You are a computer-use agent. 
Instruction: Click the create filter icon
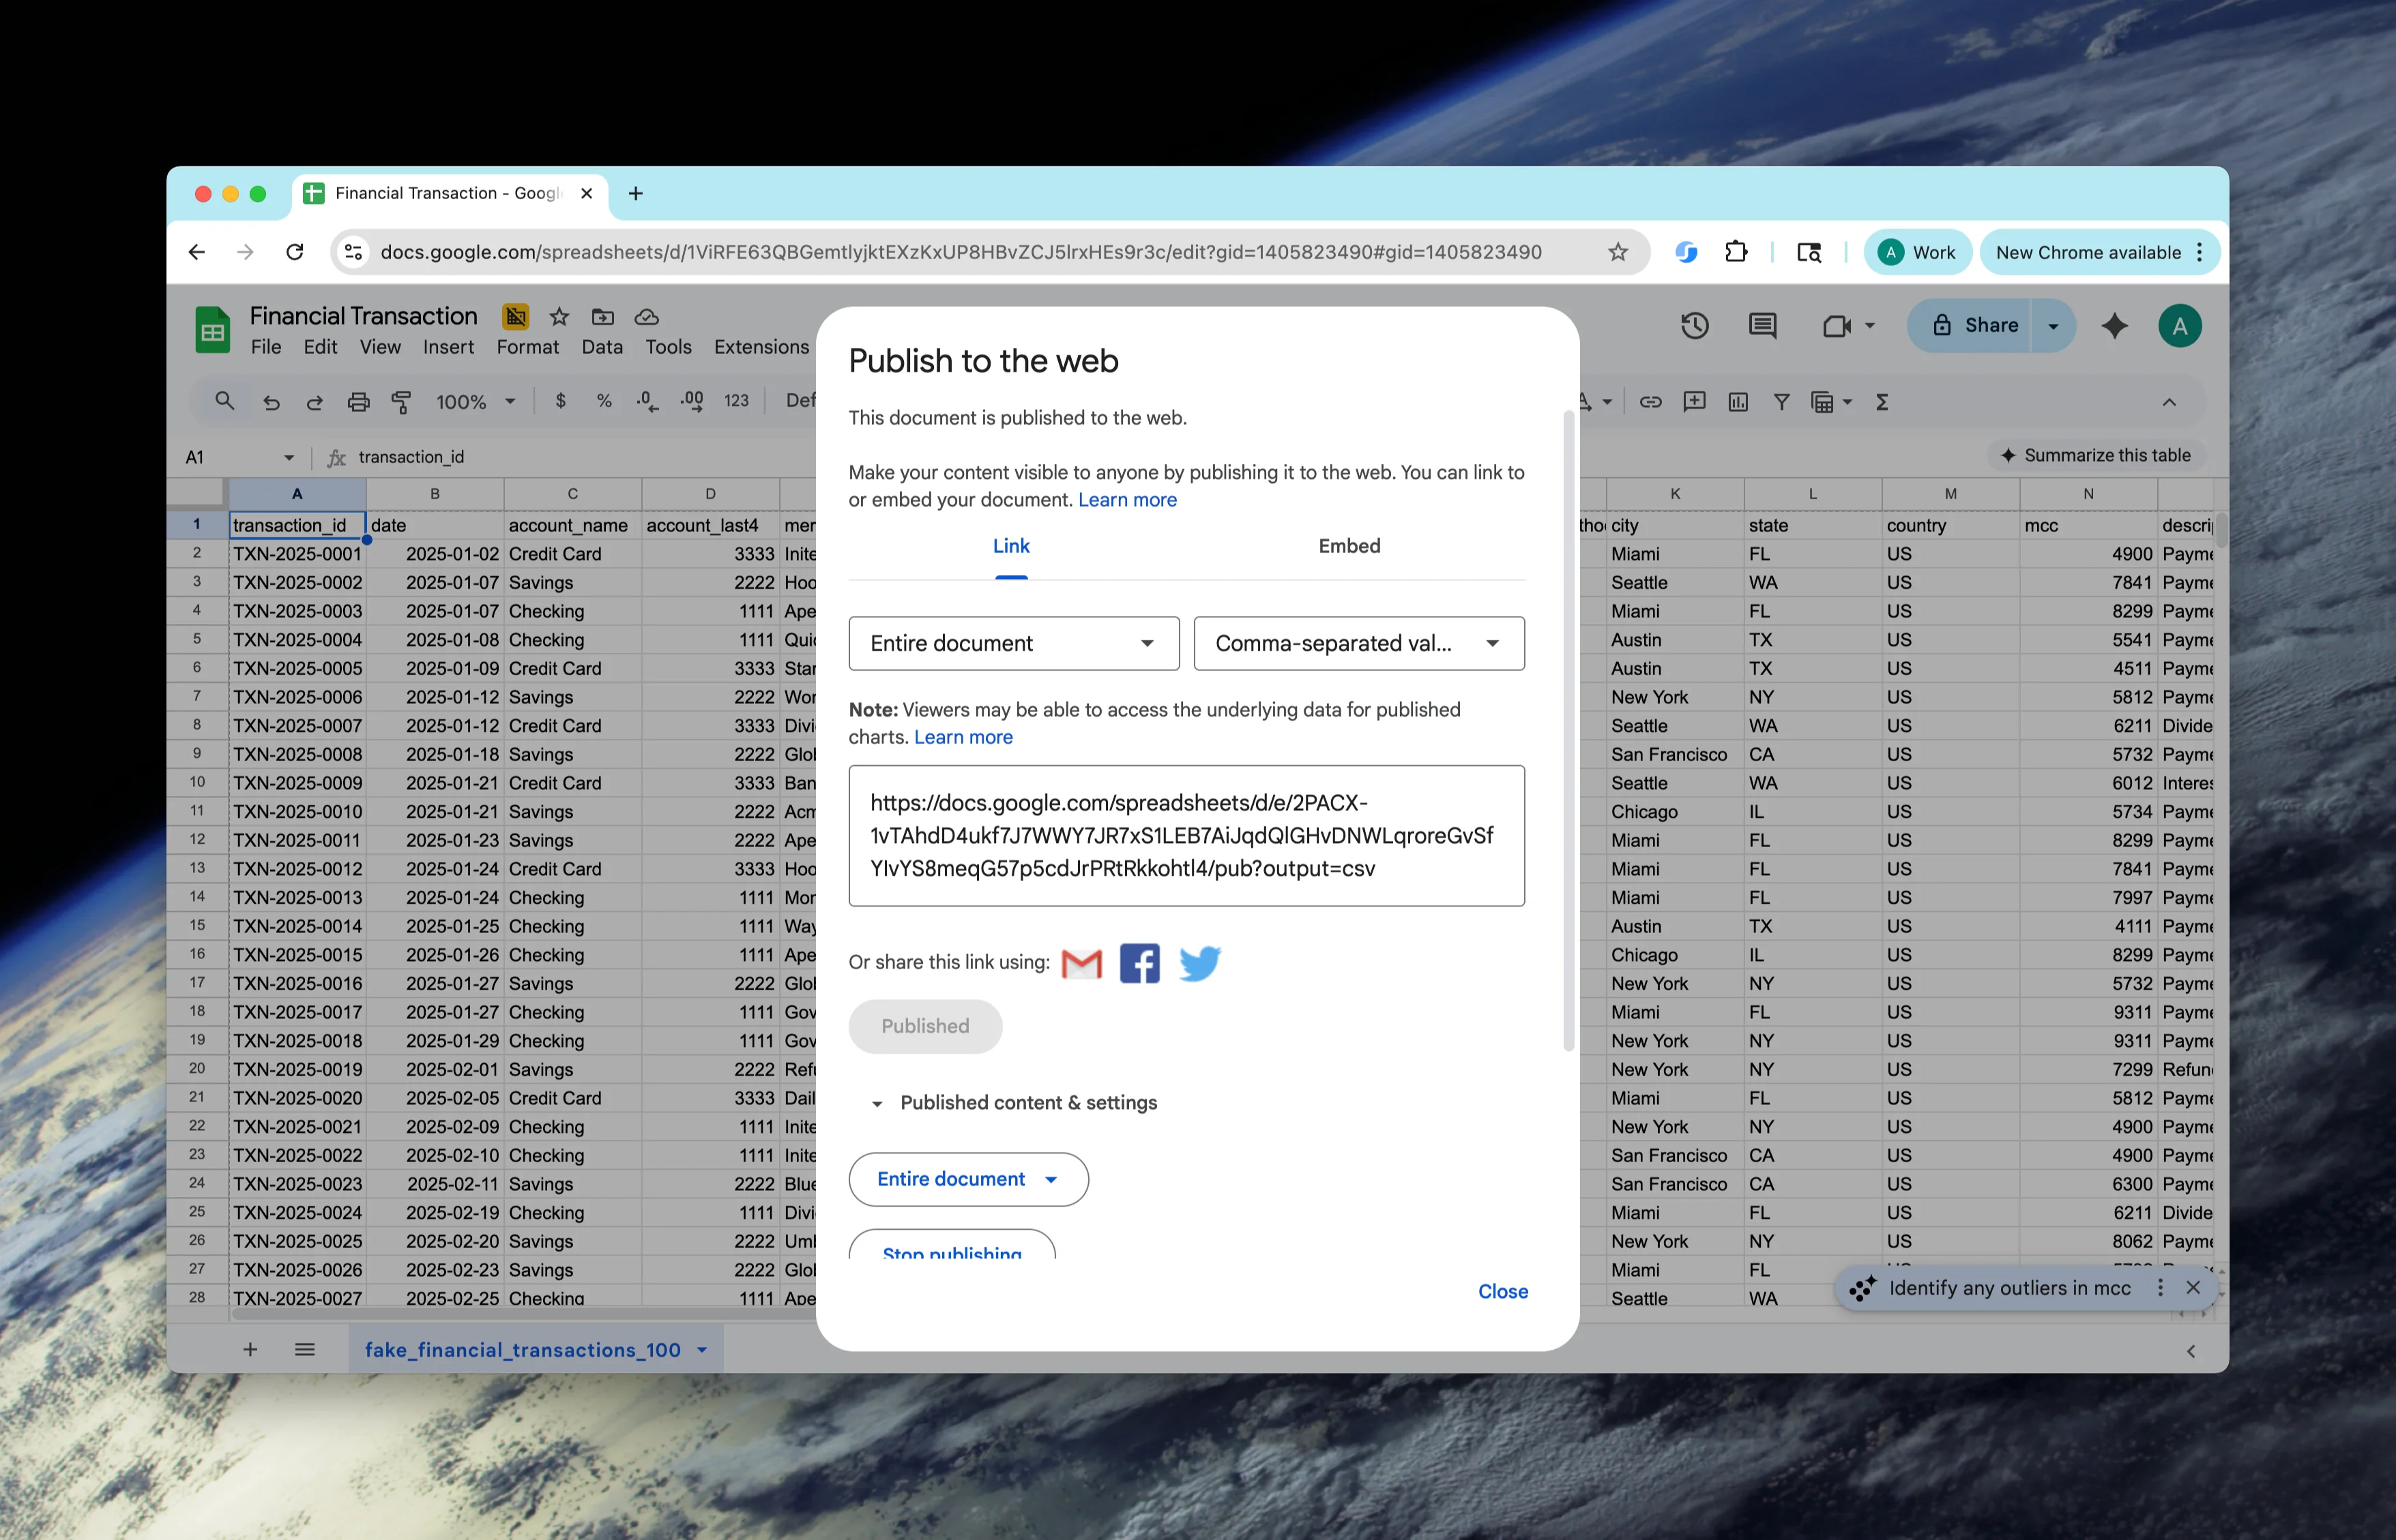click(x=1781, y=402)
